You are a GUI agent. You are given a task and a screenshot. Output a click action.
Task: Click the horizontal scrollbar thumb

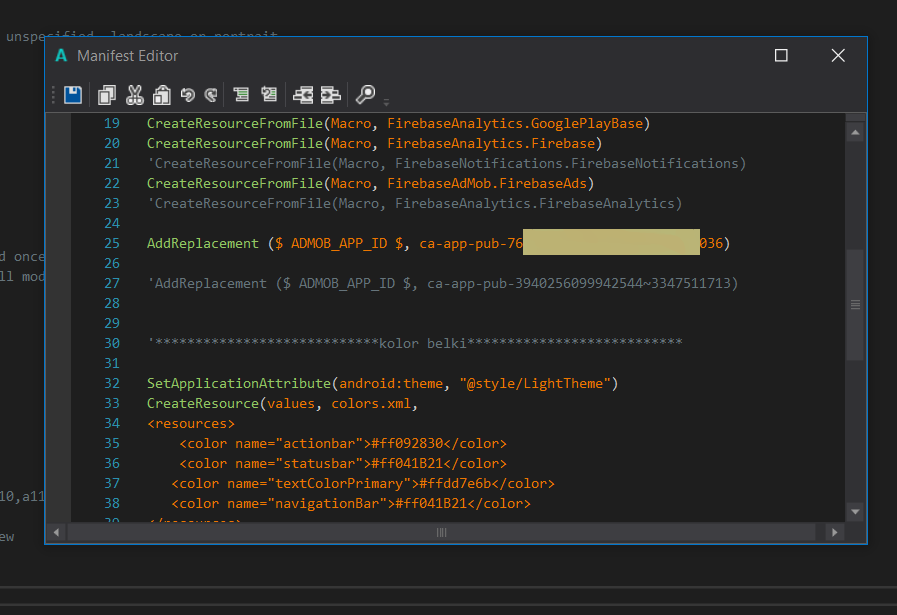tap(441, 533)
